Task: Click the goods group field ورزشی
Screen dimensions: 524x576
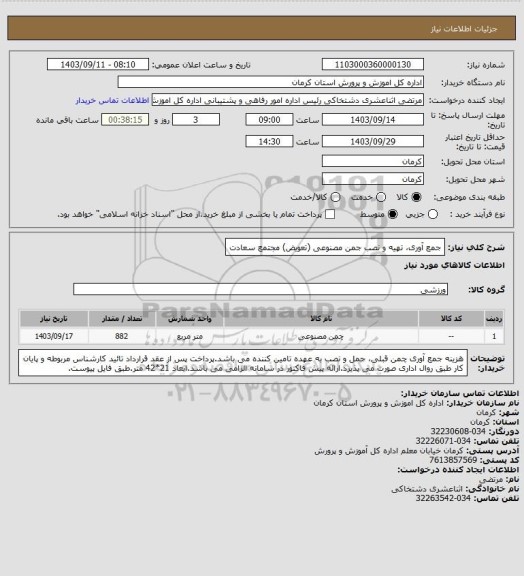Action: pyautogui.click(x=261, y=289)
